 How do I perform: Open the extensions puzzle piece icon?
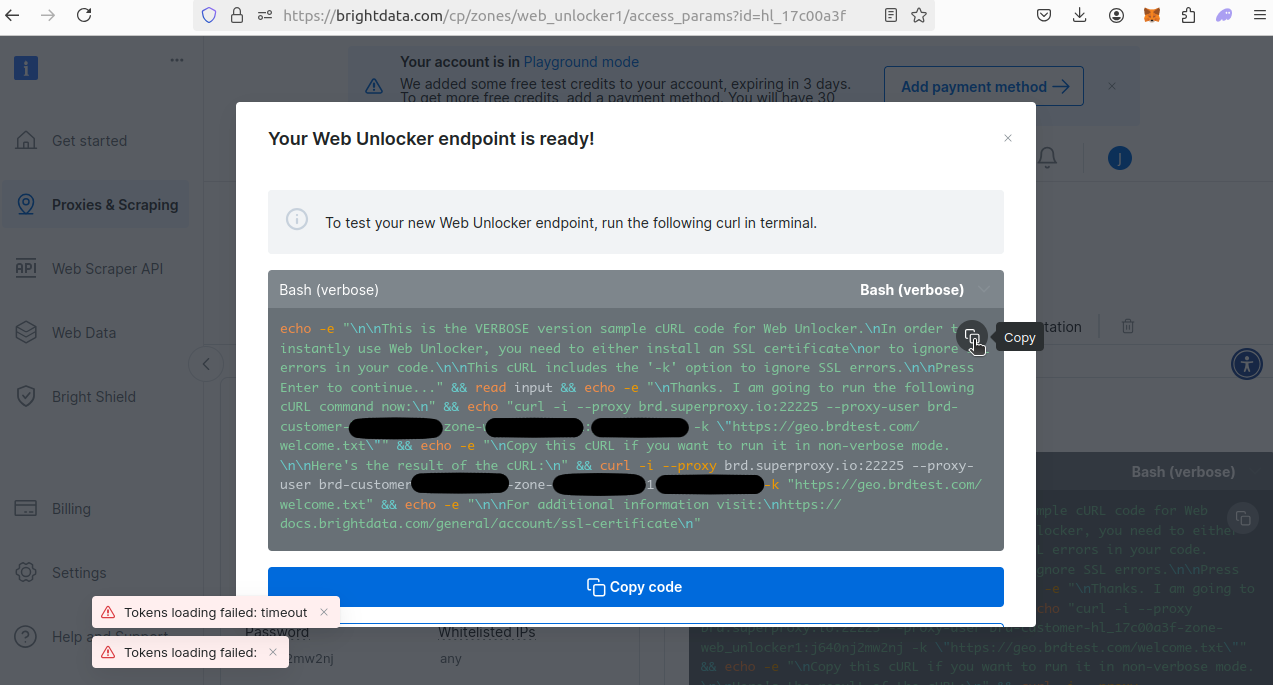[1188, 15]
